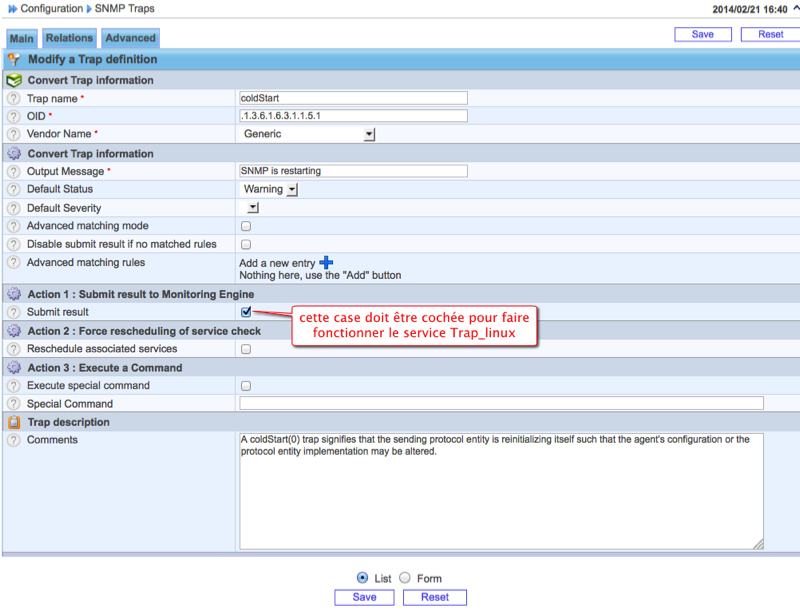The width and height of the screenshot is (800, 612).
Task: Select the Form radio button
Action: [x=405, y=578]
